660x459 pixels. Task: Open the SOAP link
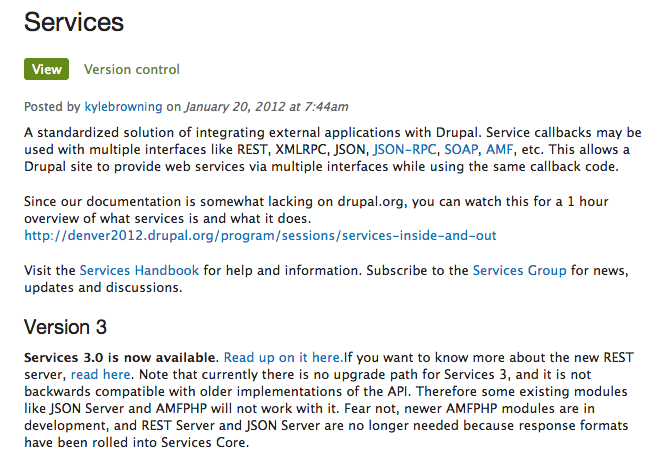[x=462, y=149]
